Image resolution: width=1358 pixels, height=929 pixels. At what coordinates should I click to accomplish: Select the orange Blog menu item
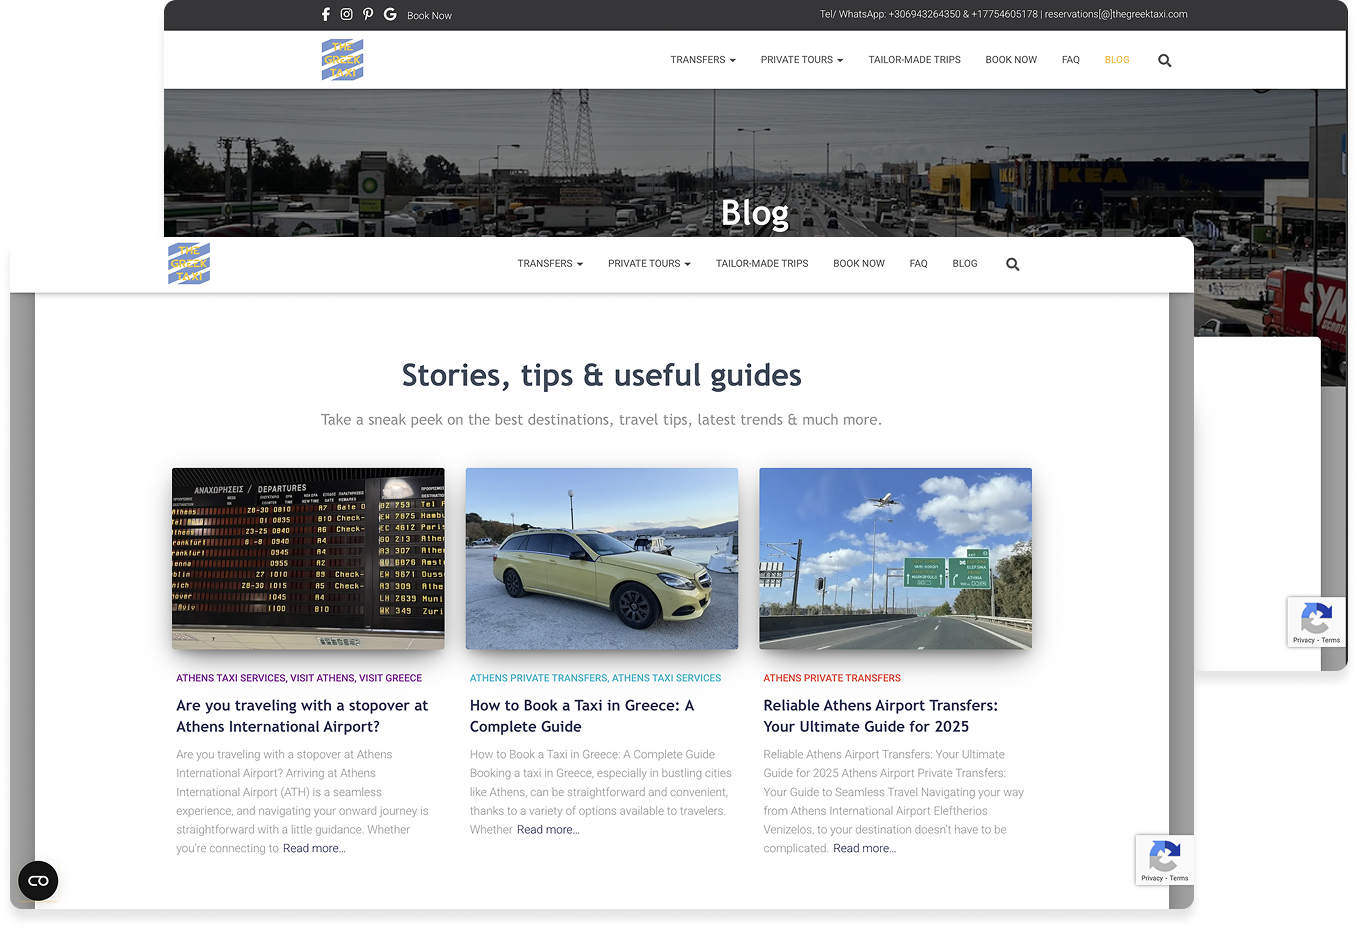click(1116, 60)
